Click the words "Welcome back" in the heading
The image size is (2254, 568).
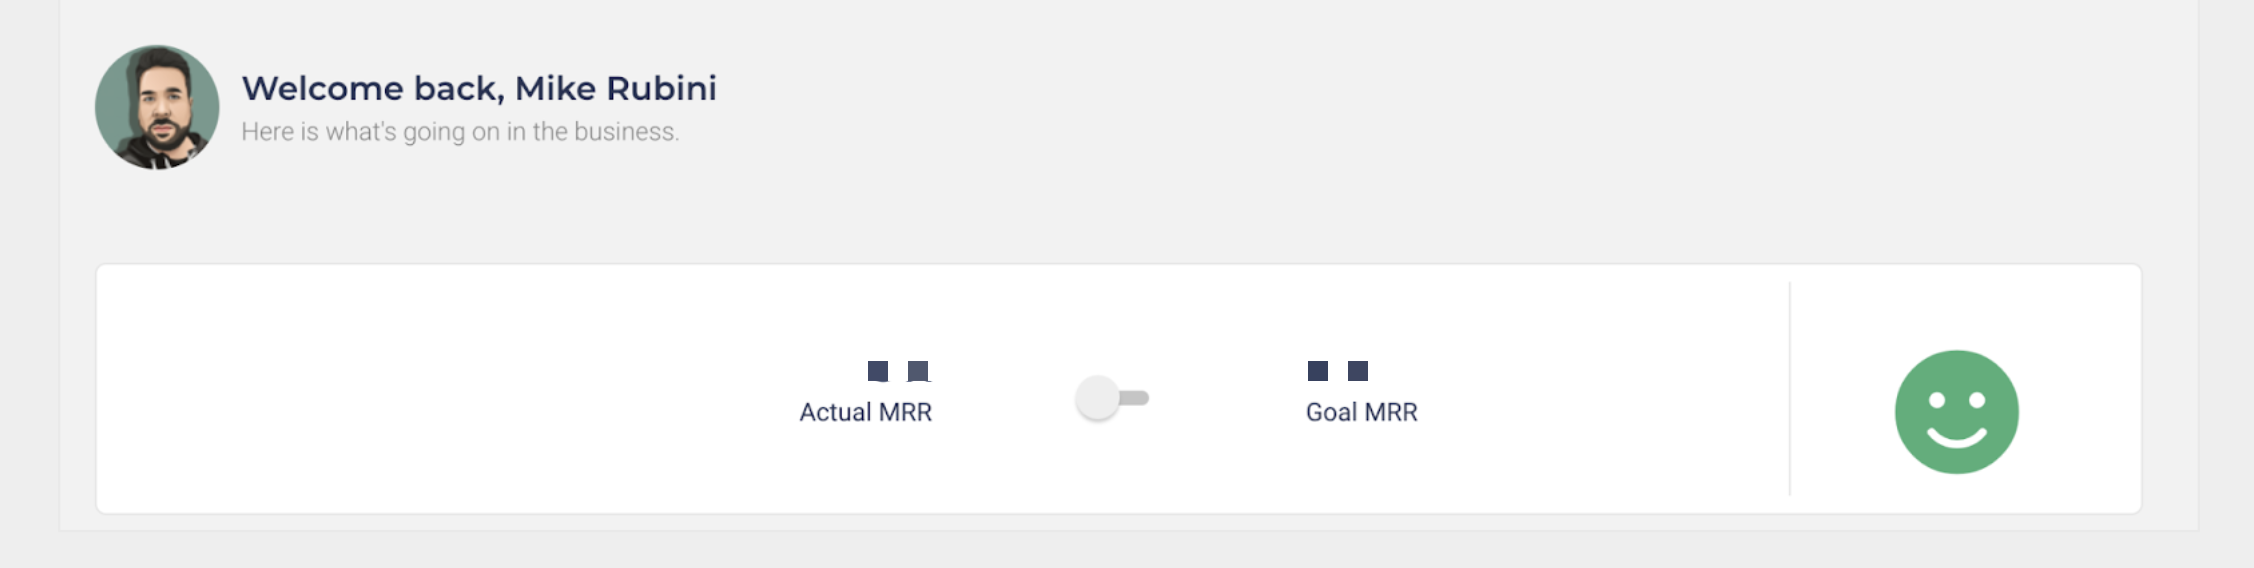(x=371, y=88)
